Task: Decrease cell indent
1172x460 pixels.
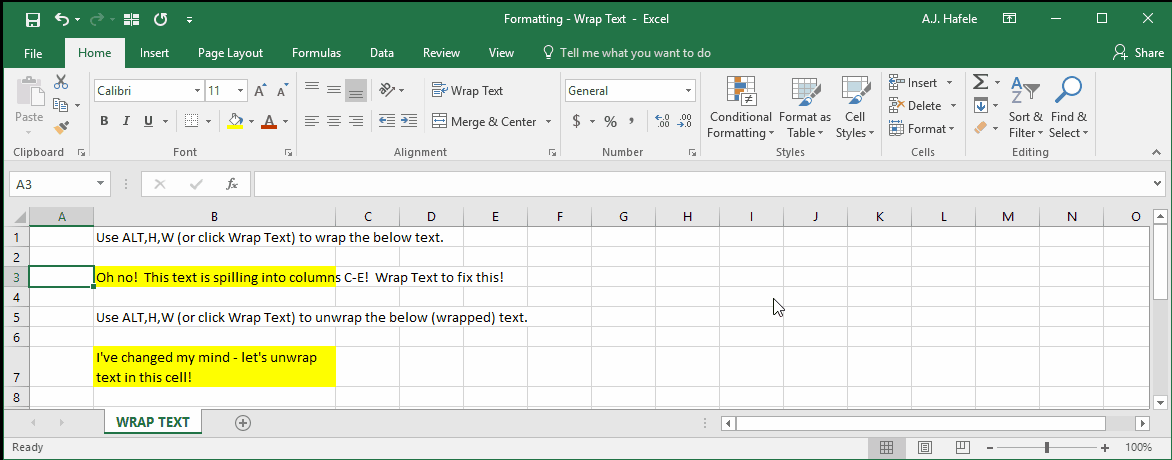Action: click(x=386, y=120)
